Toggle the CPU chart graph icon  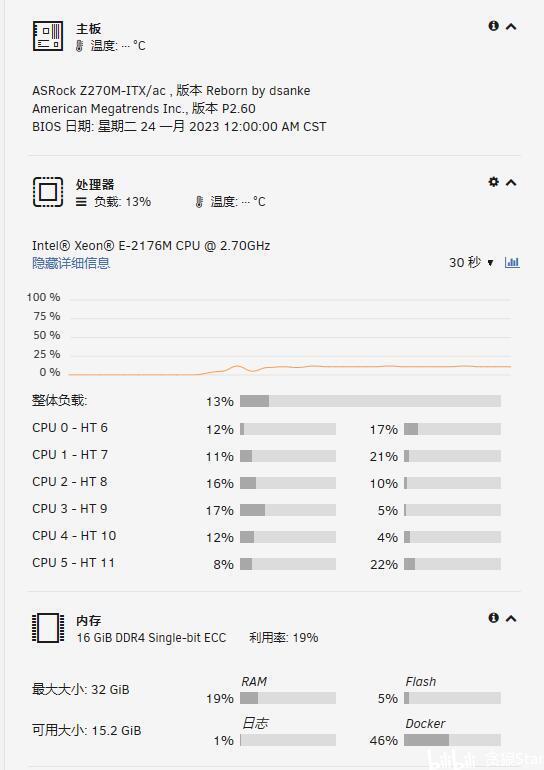[512, 263]
